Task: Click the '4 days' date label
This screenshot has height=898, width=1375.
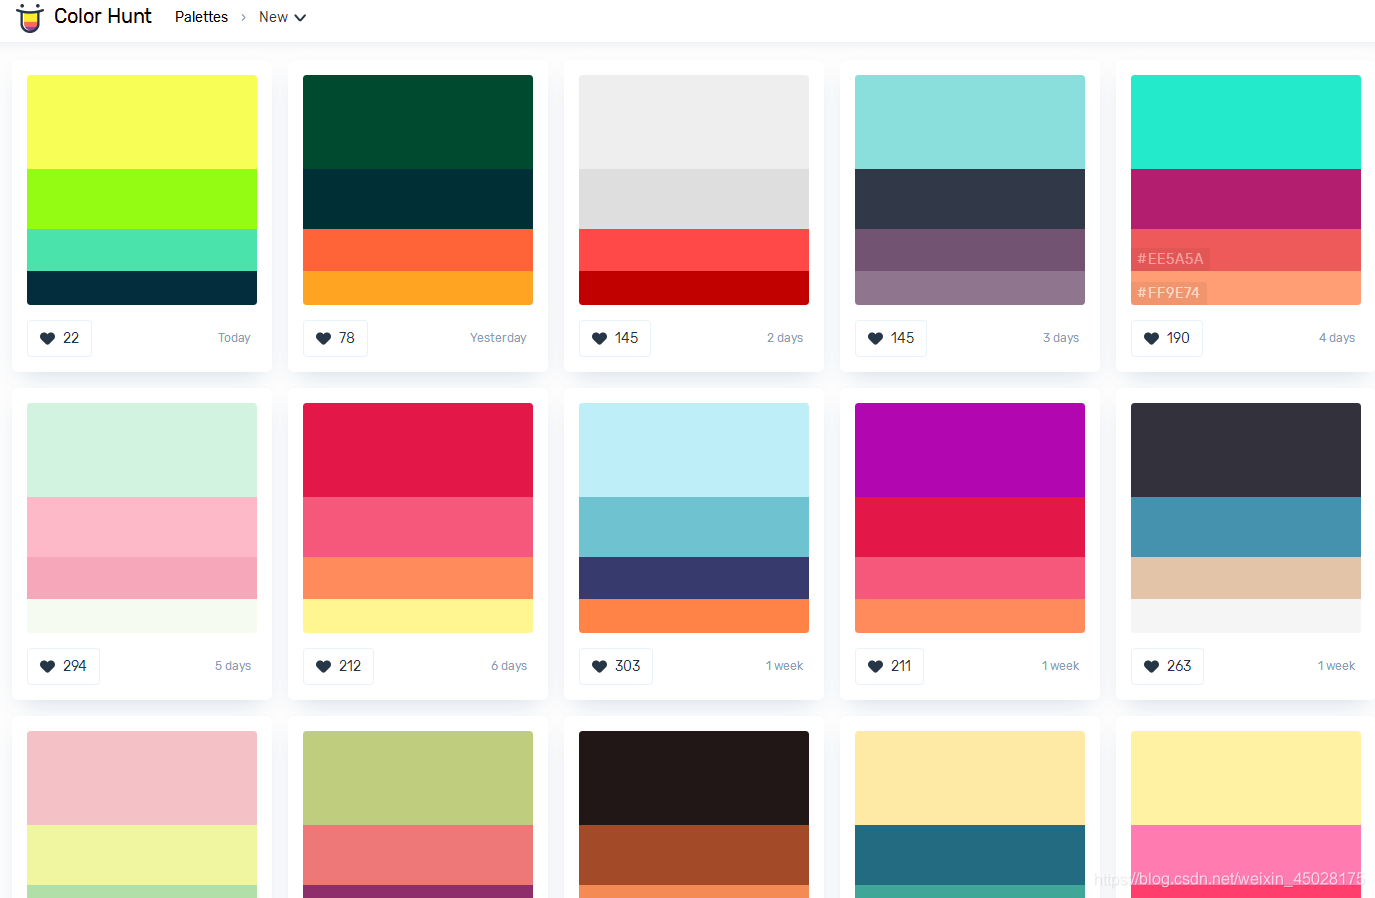Action: tap(1337, 338)
